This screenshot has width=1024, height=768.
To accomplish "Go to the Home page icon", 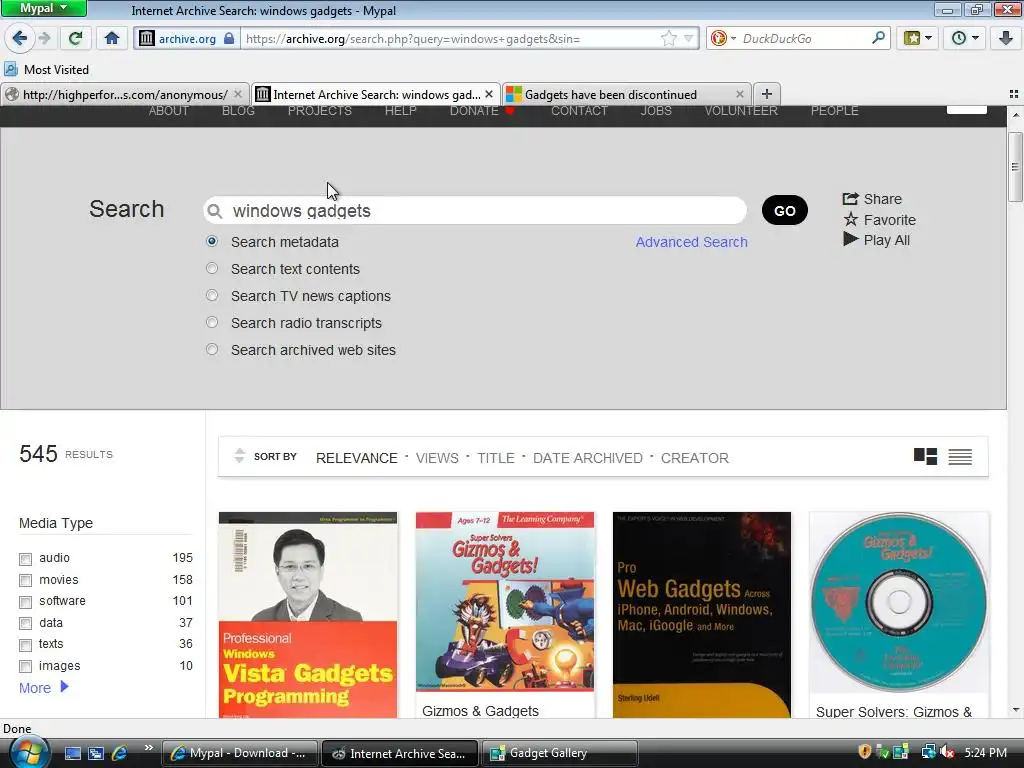I will (112, 39).
